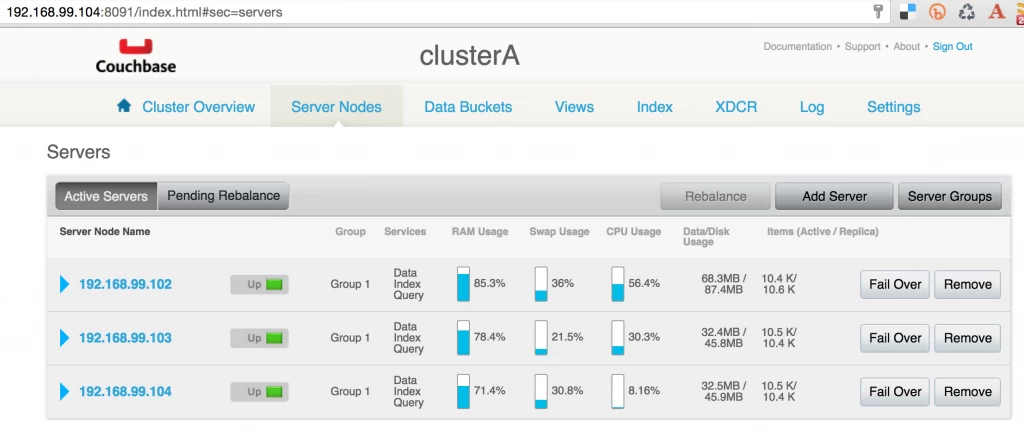Image resolution: width=1024 pixels, height=435 pixels.
Task: Open the recycle arrows browser extension
Action: [x=967, y=12]
